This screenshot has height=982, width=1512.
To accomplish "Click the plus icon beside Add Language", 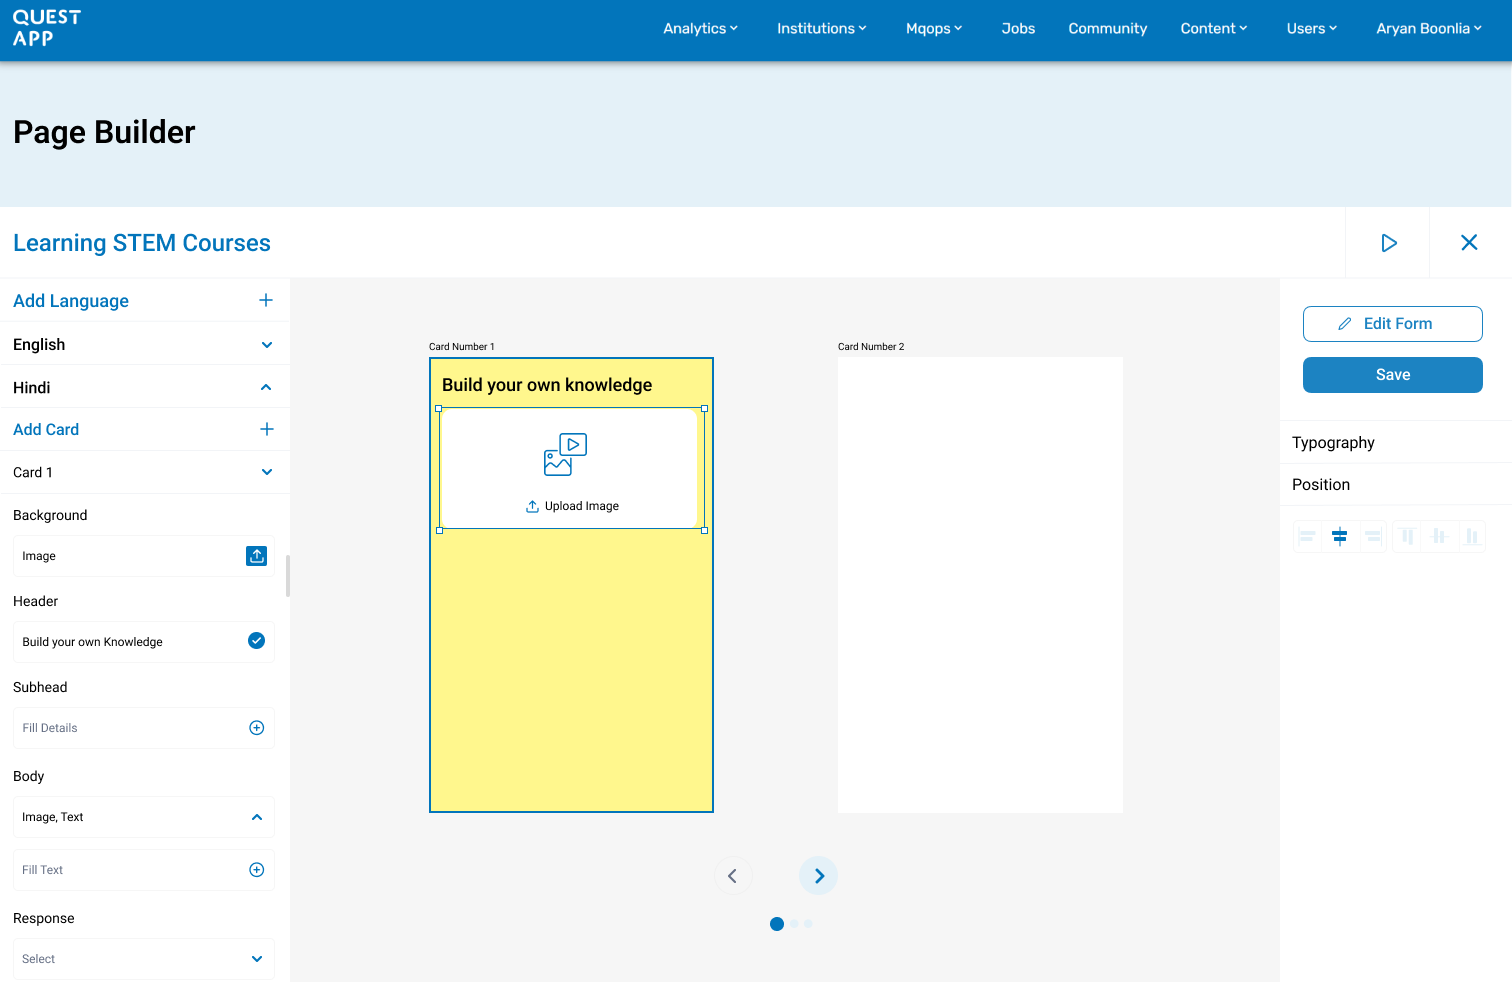I will (266, 300).
